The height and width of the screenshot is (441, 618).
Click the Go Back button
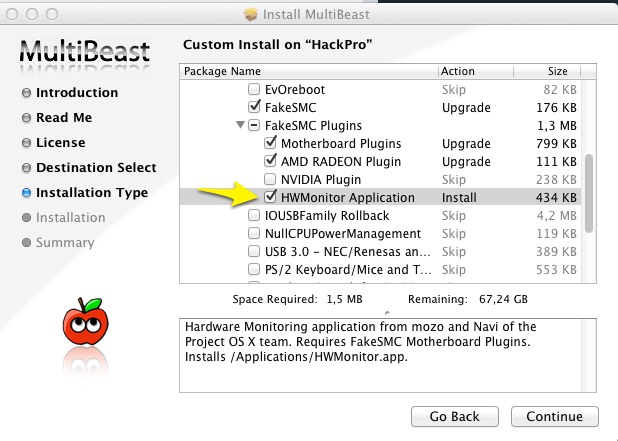[454, 417]
